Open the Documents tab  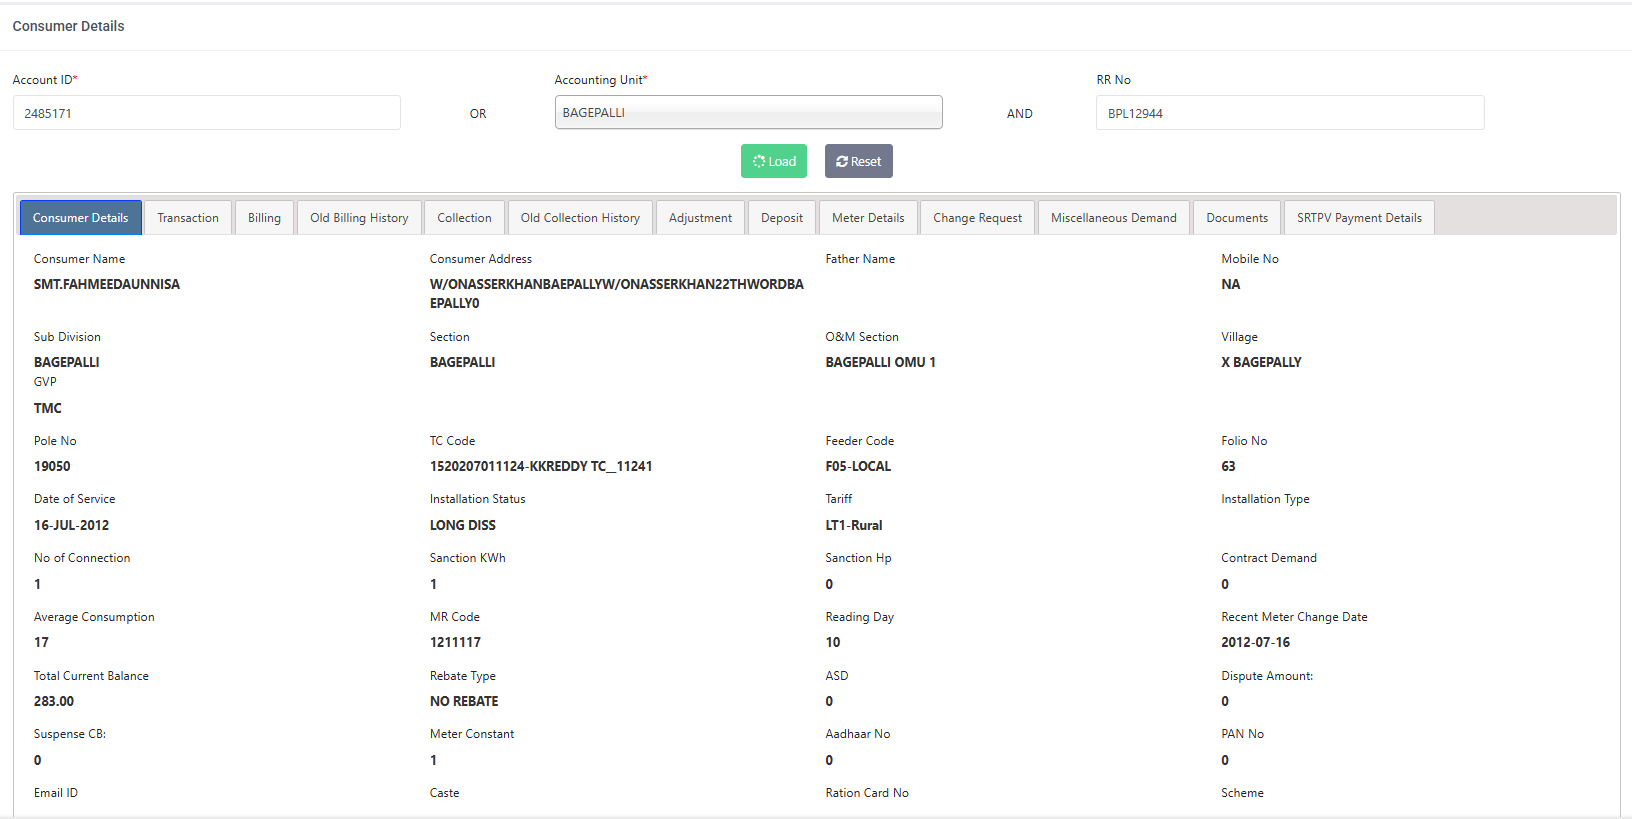1237,218
